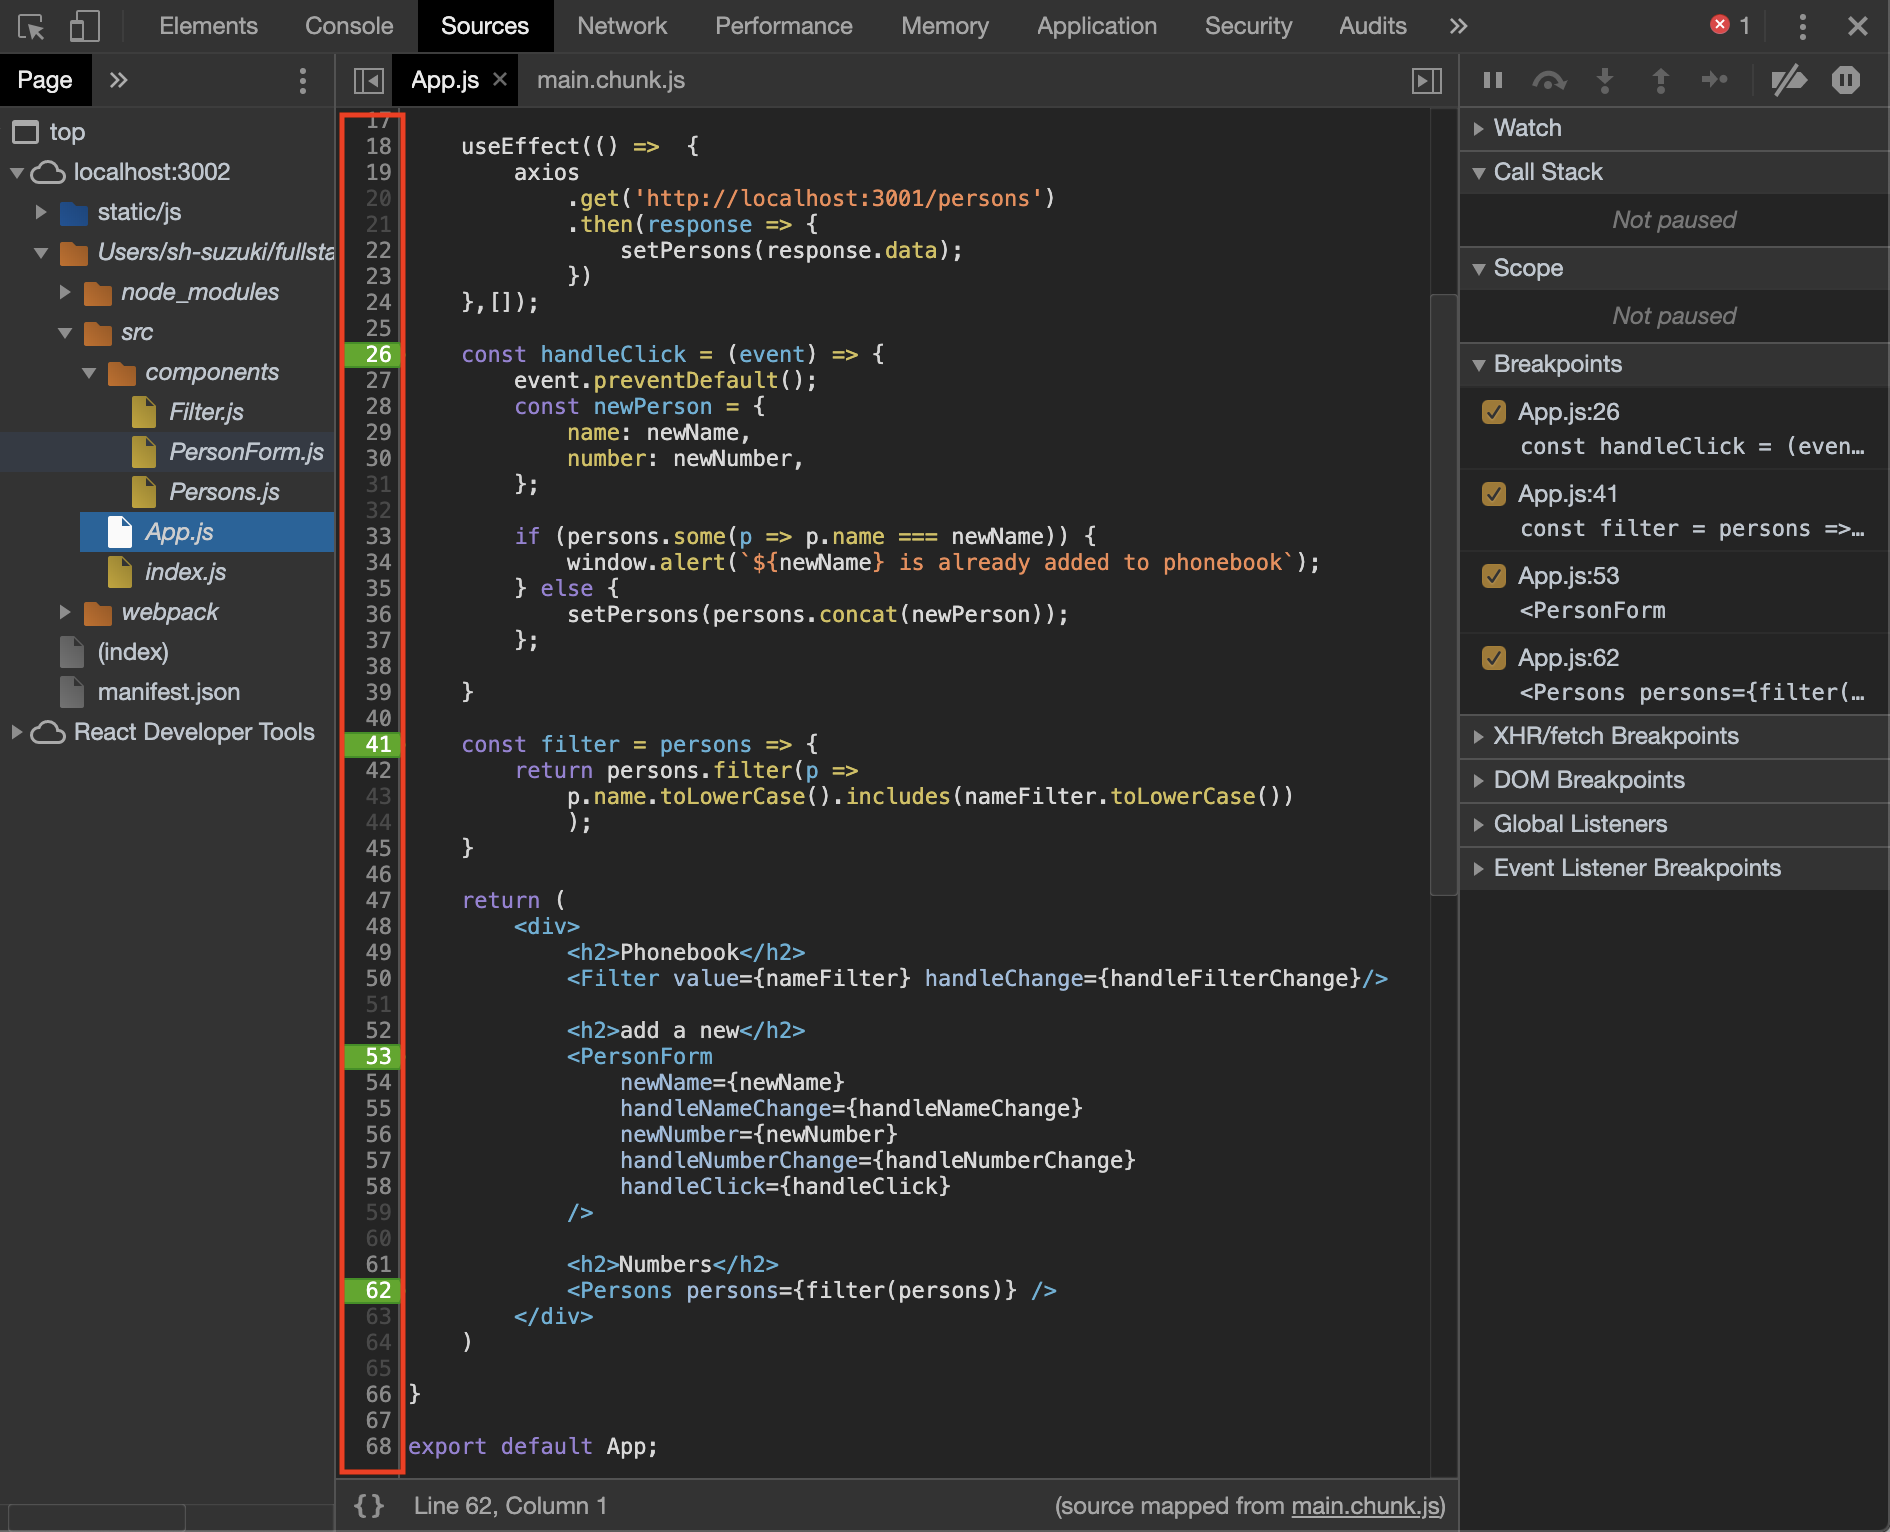Switch to the Network tab
Screen dimensions: 1890x1532
pyautogui.click(x=621, y=26)
